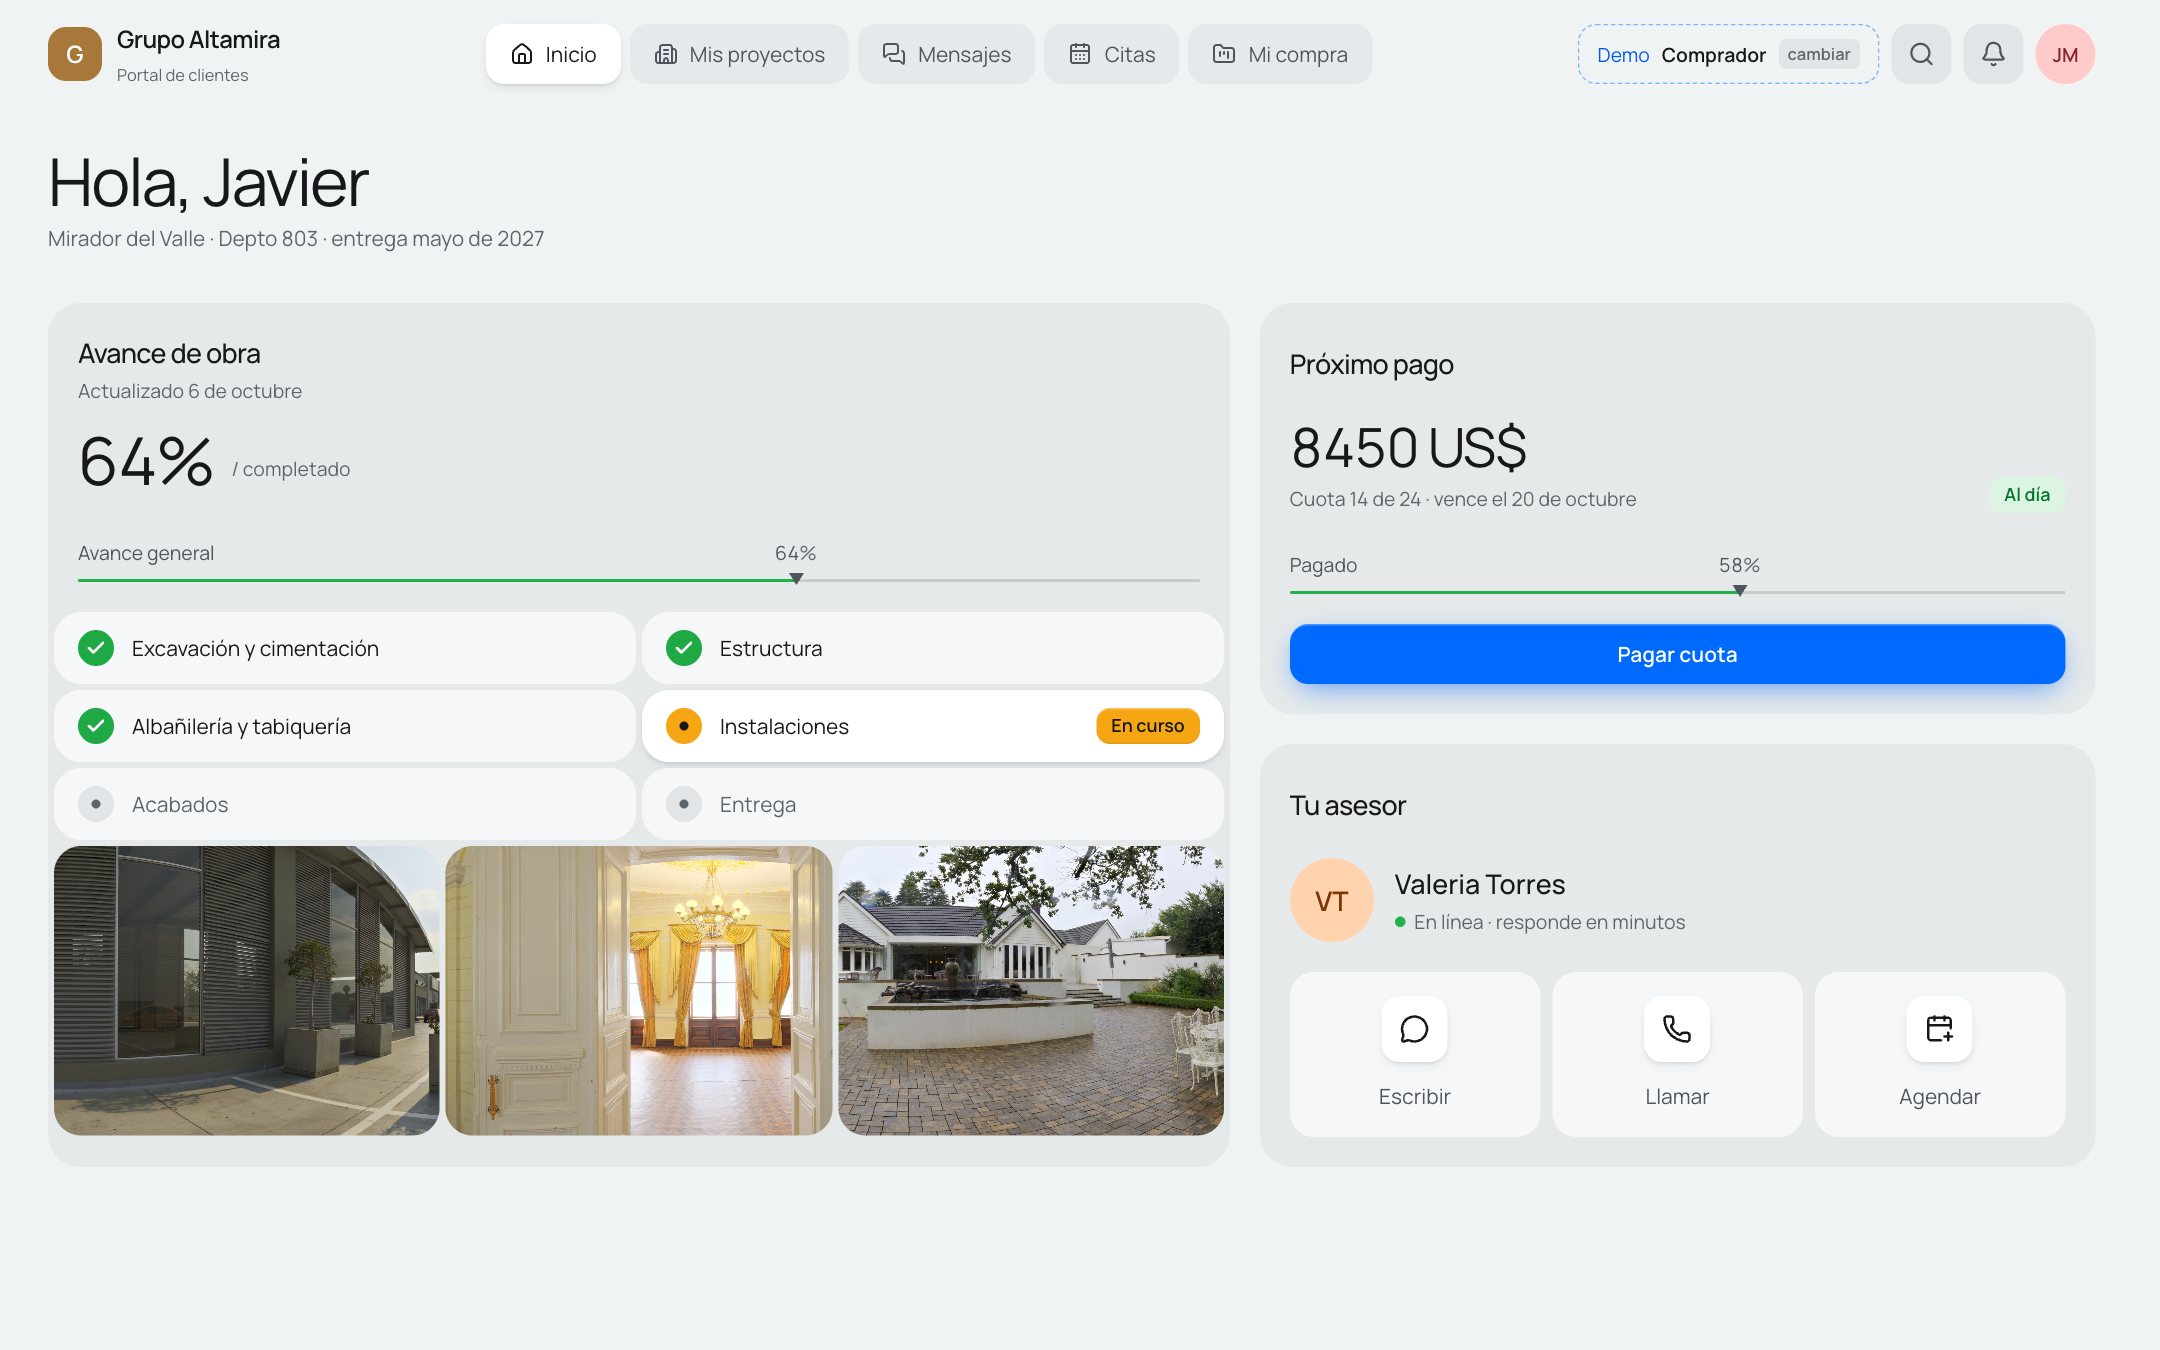
Task: Click Valeria Torres VT avatar
Action: (x=1332, y=901)
